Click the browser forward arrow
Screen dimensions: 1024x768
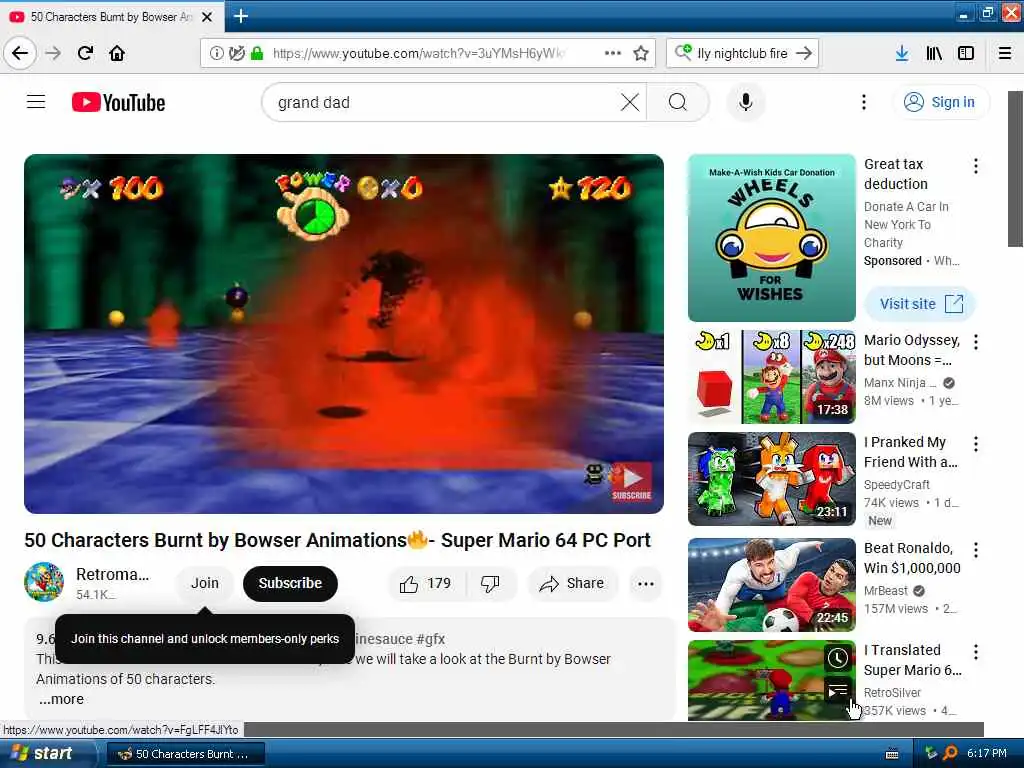53,53
